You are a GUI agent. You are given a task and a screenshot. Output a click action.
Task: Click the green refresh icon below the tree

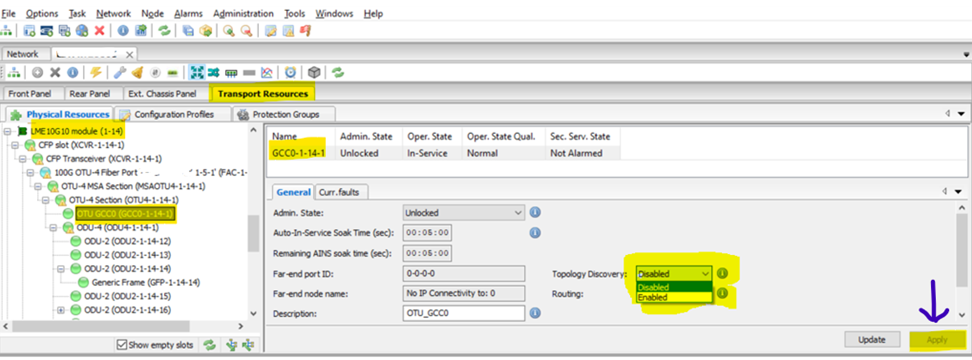[210, 345]
